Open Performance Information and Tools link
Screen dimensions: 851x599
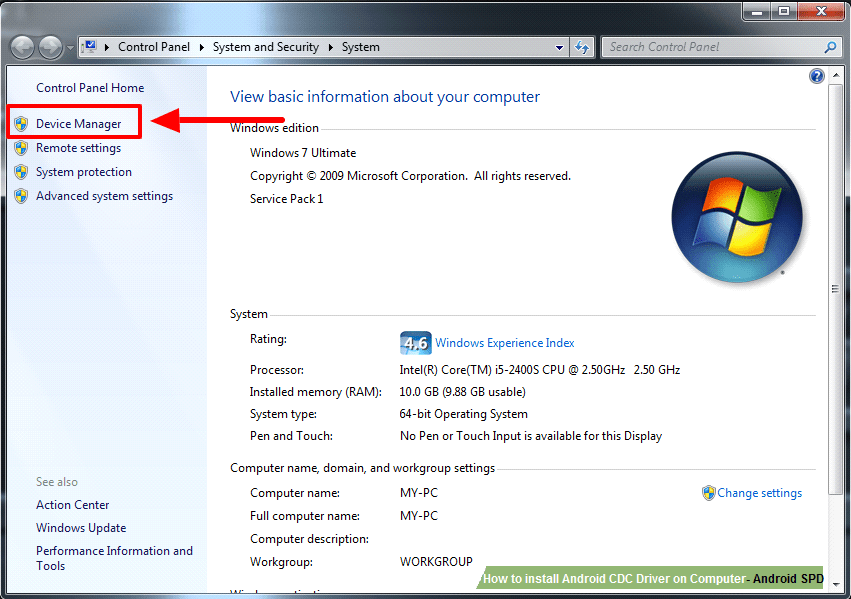pyautogui.click(x=114, y=558)
